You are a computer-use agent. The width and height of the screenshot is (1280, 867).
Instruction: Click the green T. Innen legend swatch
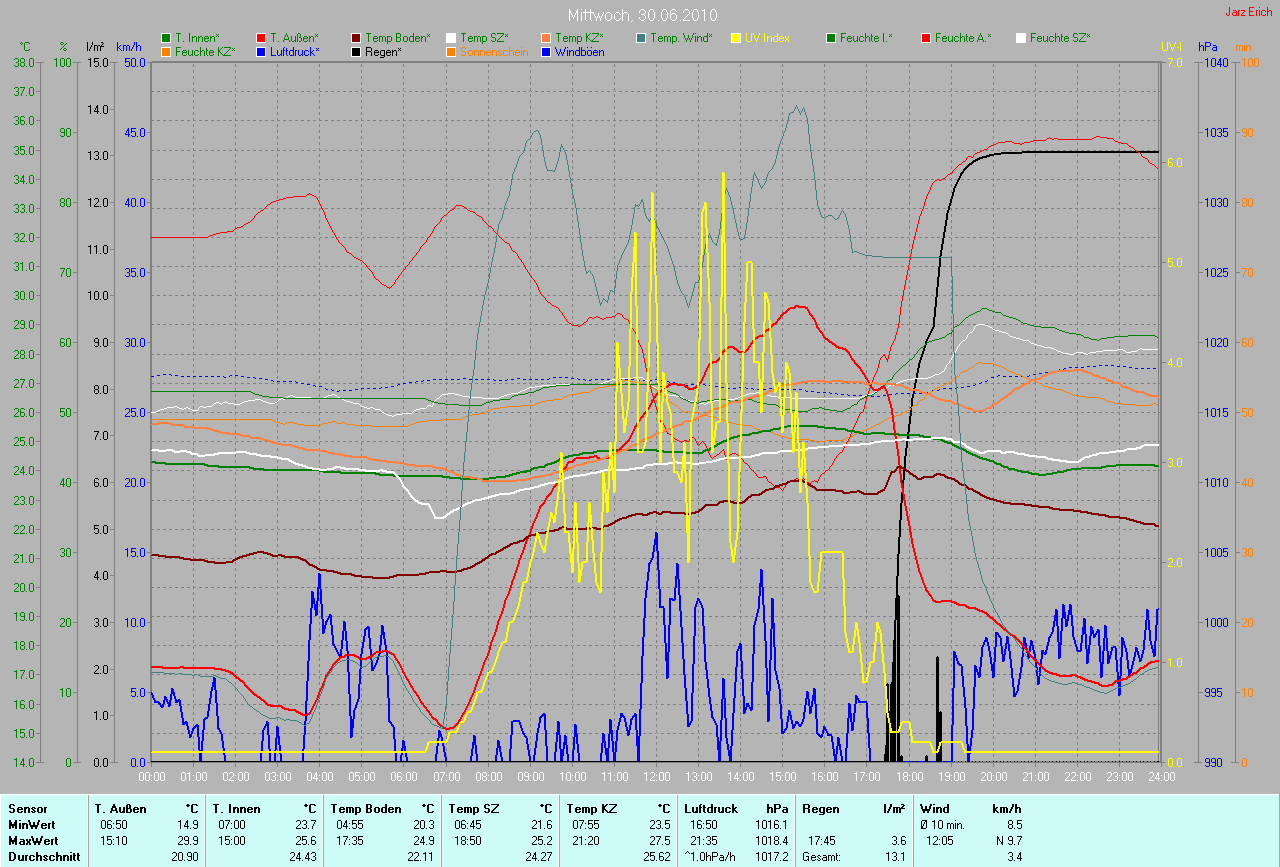[x=166, y=38]
